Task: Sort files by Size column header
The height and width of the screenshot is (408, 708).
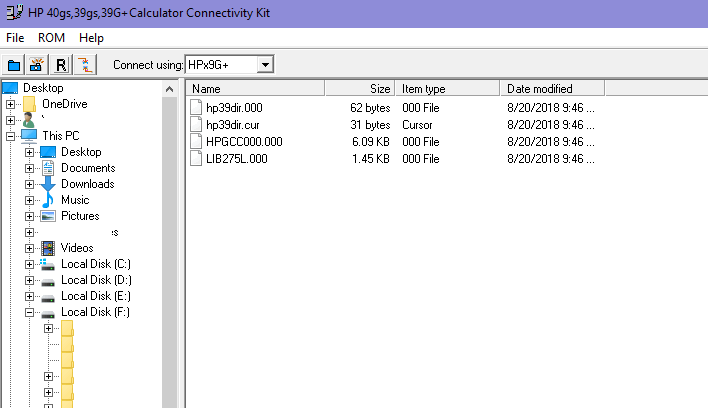Action: (360, 88)
